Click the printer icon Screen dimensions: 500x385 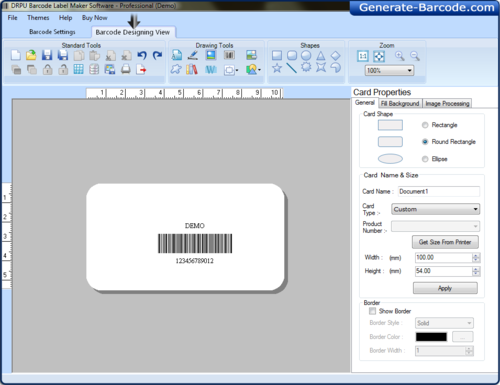click(126, 69)
